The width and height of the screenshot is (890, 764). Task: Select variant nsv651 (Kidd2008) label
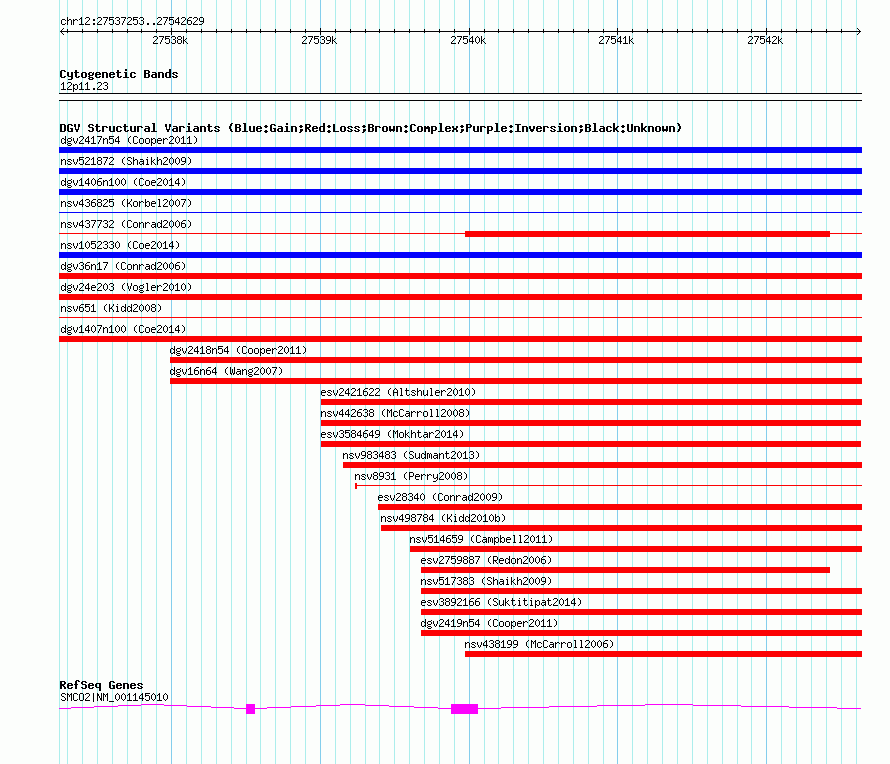tap(111, 308)
